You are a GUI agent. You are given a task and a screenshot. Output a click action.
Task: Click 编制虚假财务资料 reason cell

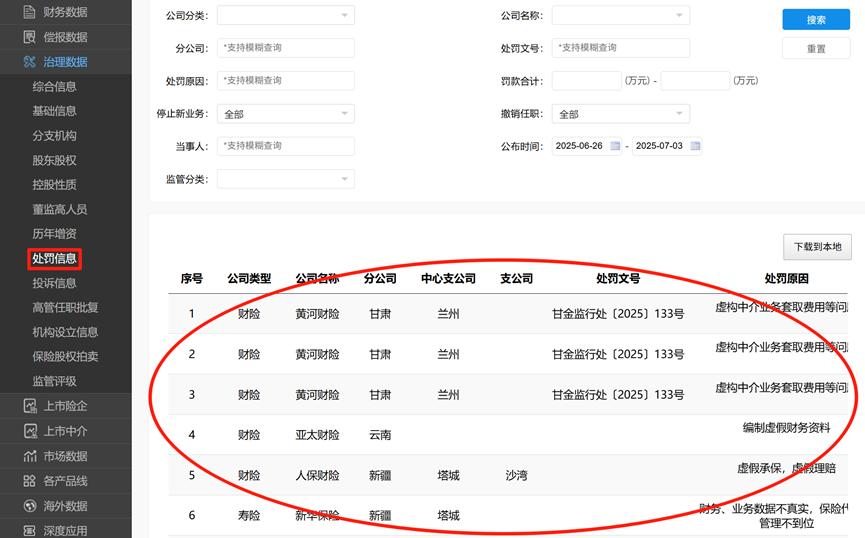coord(786,428)
